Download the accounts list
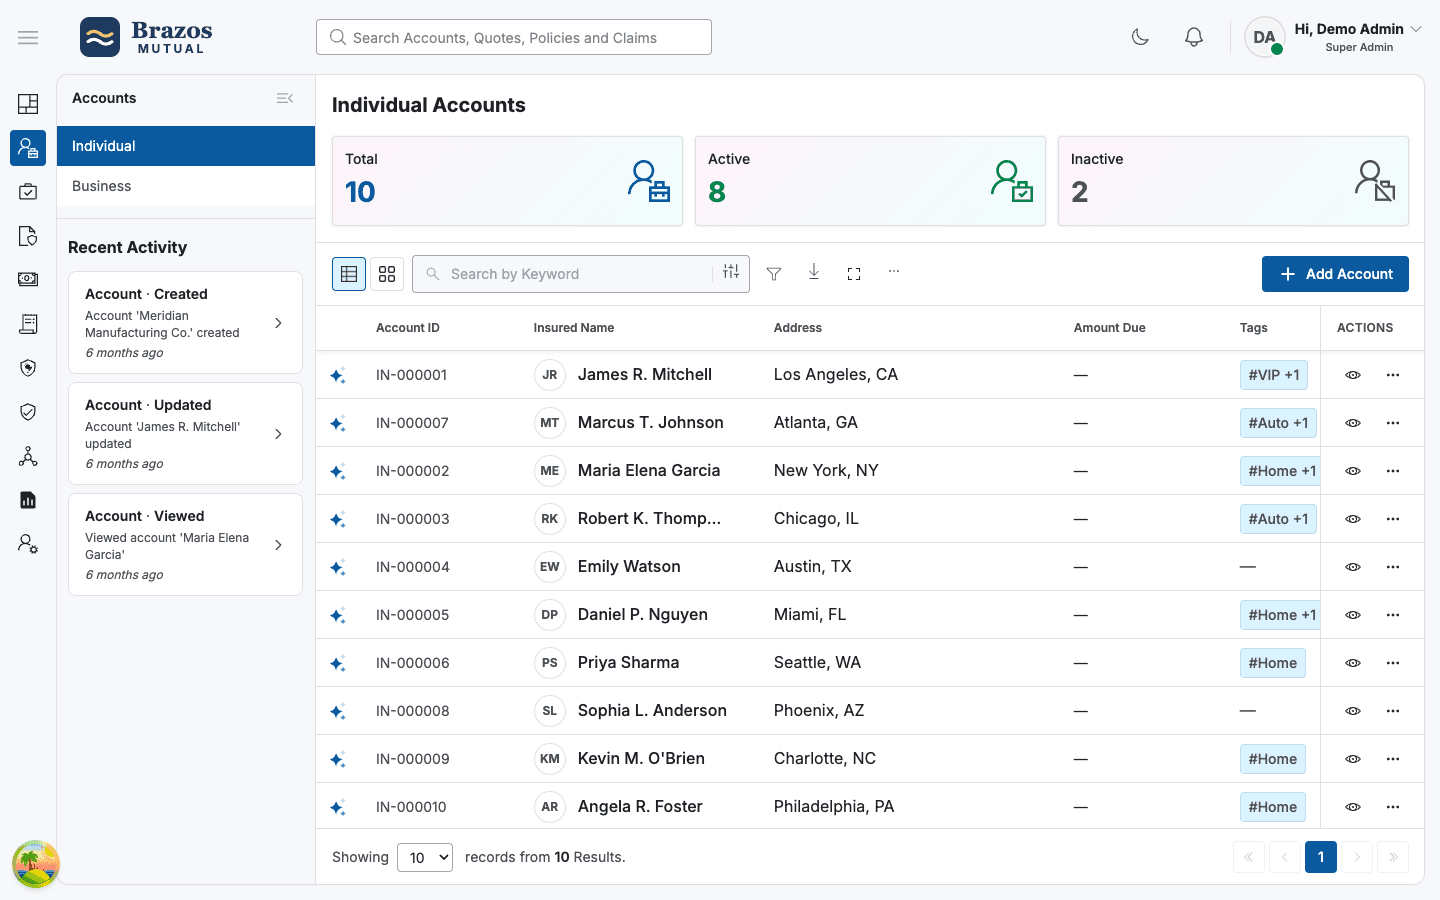Screen dimensions: 1440x900 coord(814,272)
